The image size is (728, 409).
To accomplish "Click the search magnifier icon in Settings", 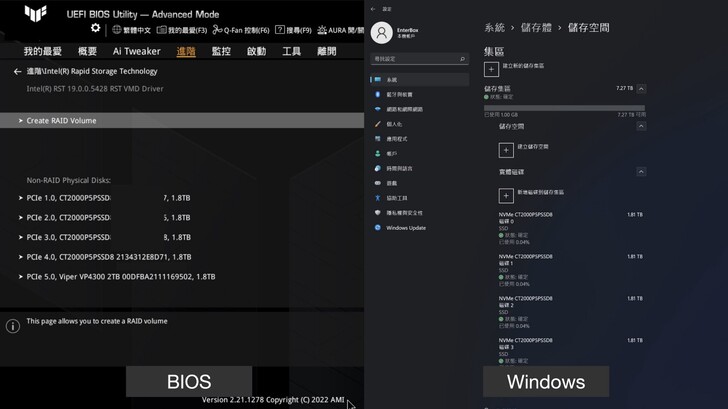I will (462, 59).
